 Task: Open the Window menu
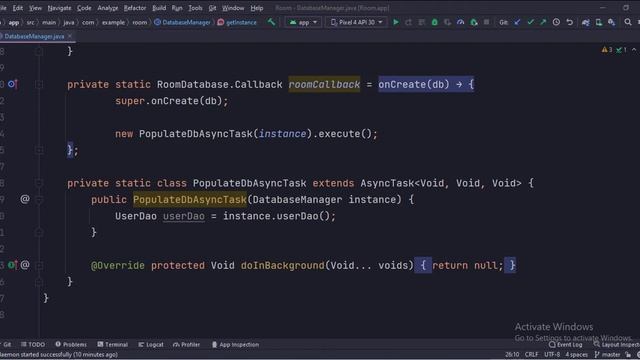pyautogui.click(x=233, y=8)
